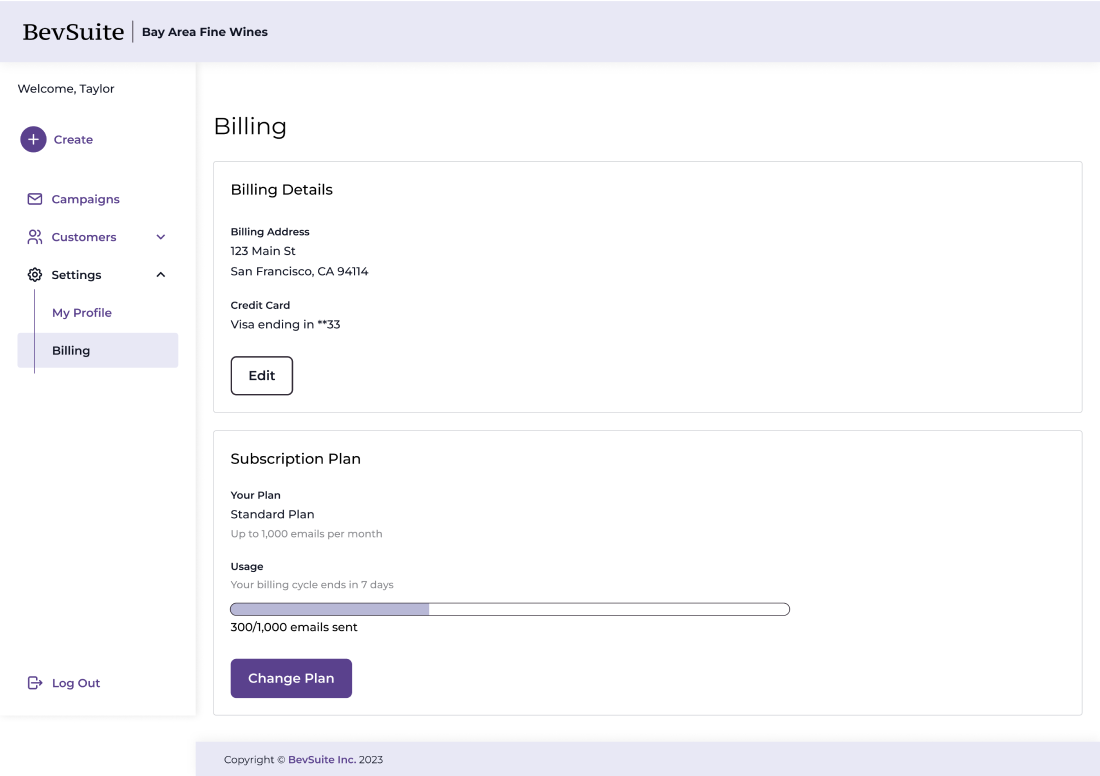The width and height of the screenshot is (1100, 776).
Task: Click the purple plus Create icon
Action: 33,140
